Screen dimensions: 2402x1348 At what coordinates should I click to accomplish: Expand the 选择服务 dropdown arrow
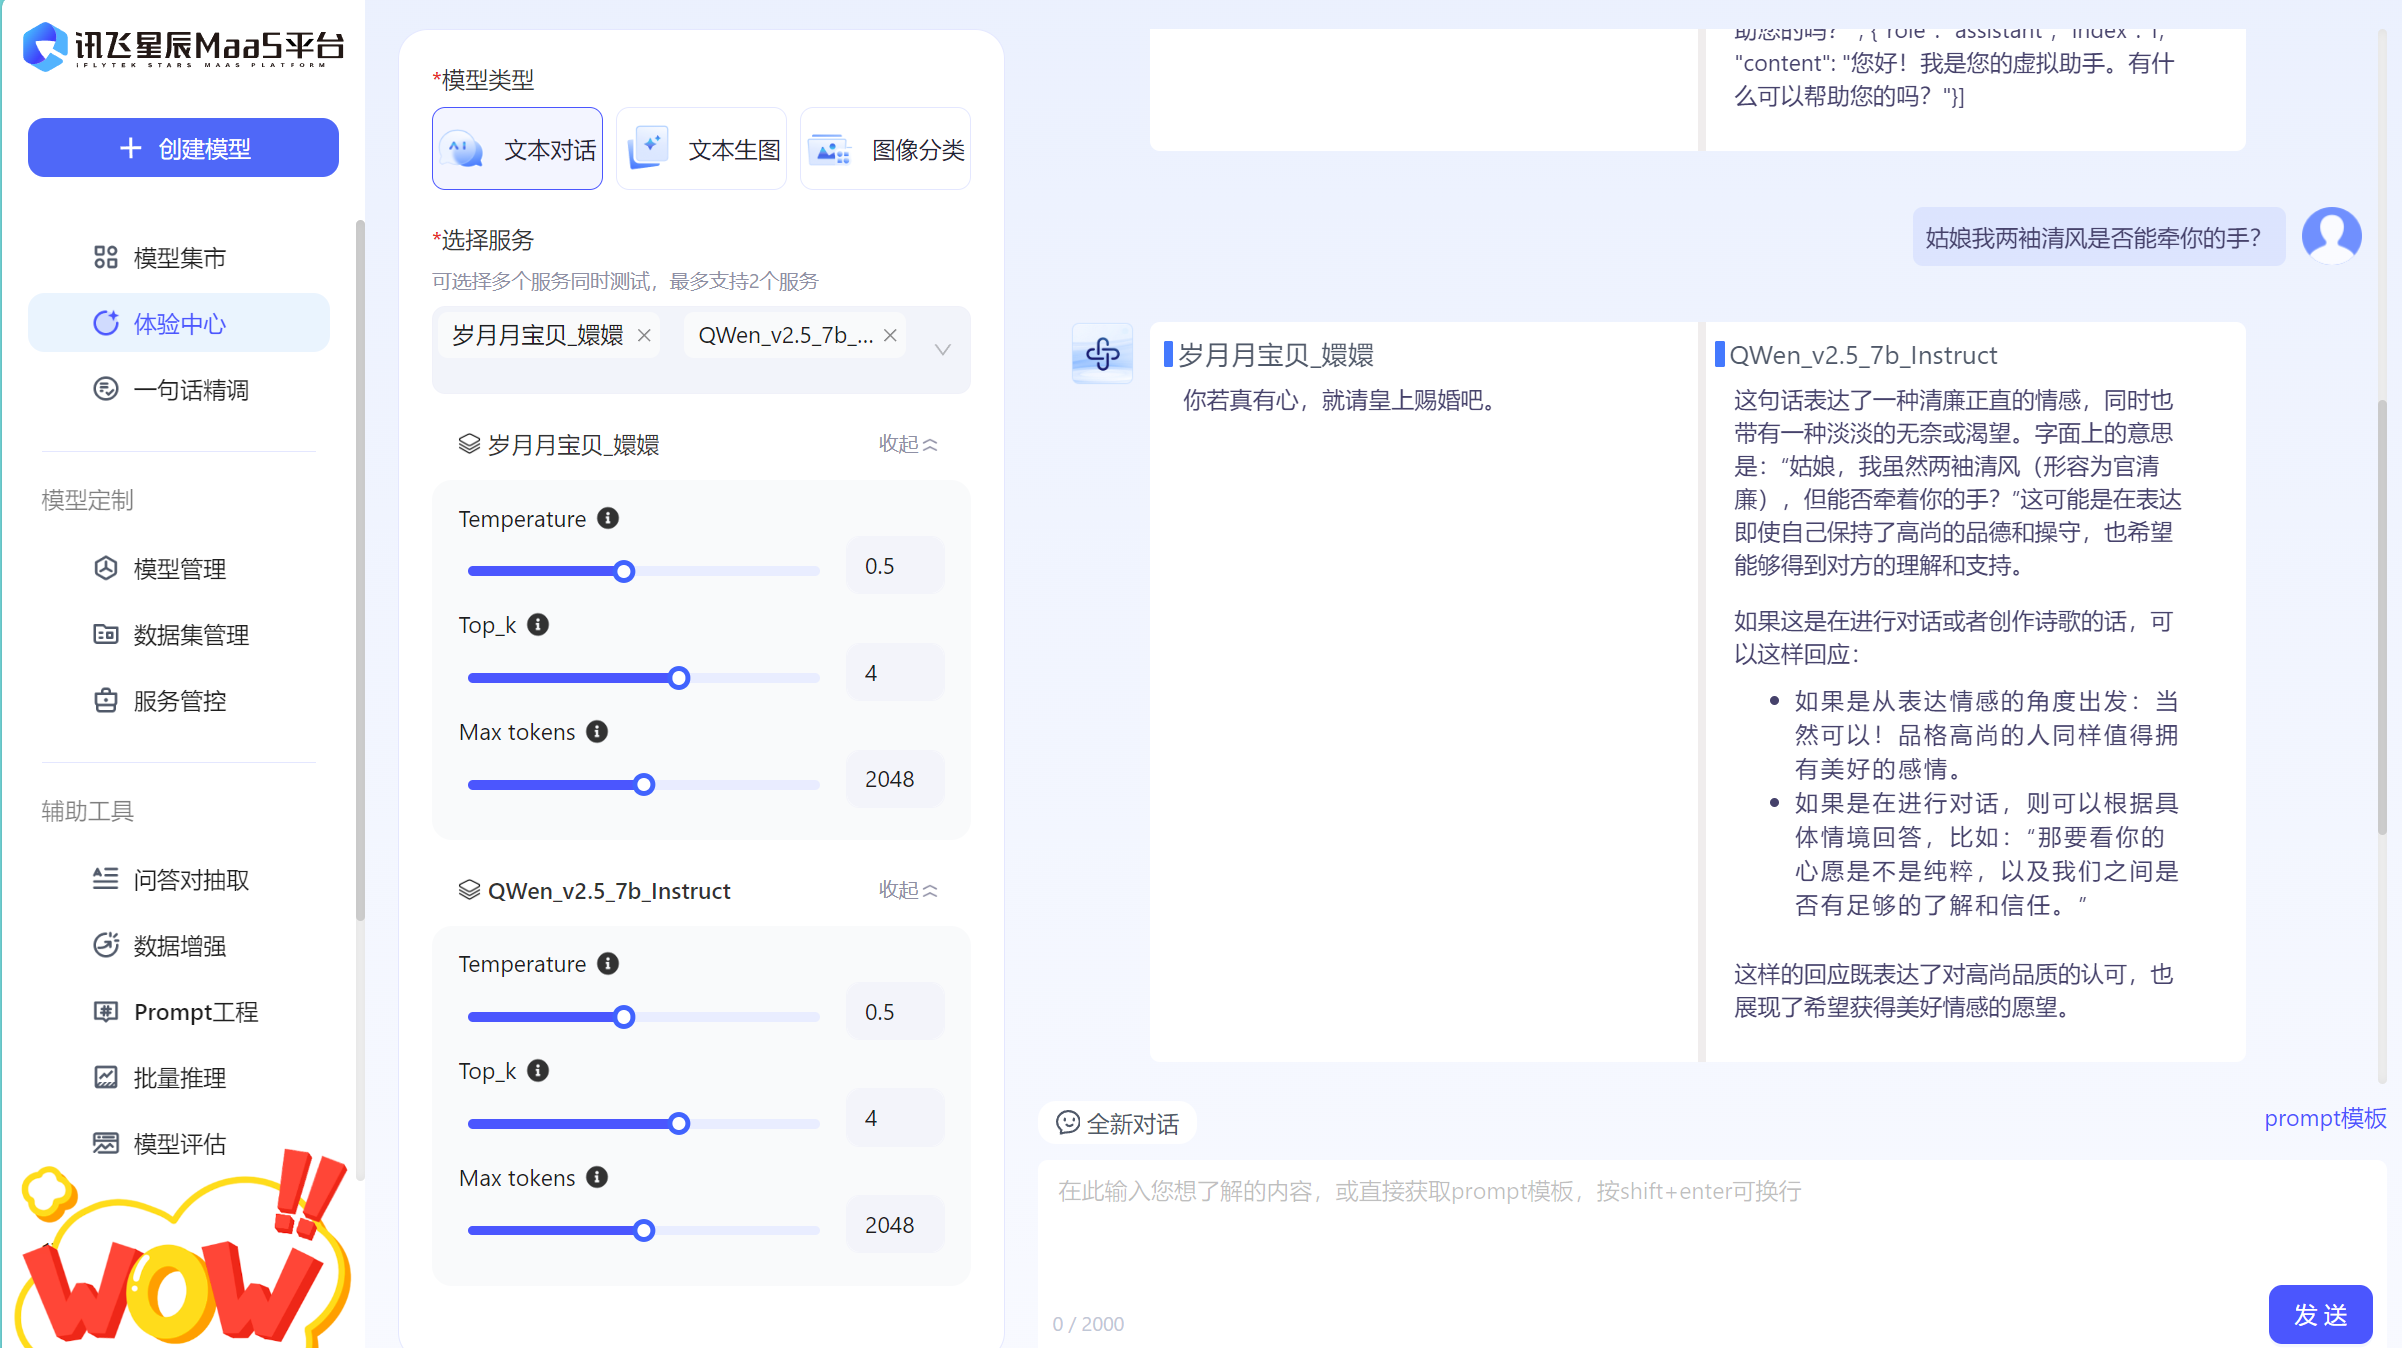[942, 350]
